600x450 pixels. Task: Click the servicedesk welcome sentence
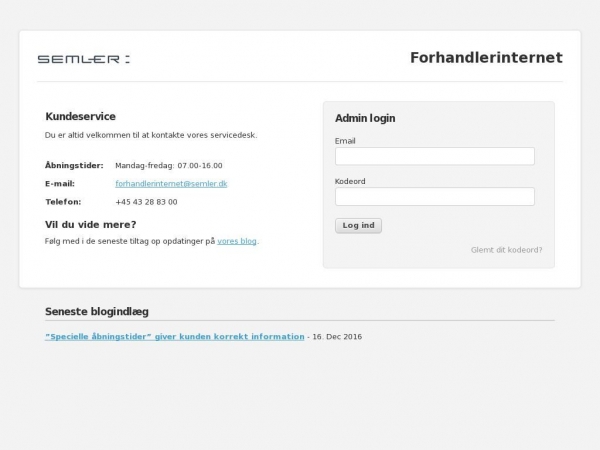click(x=151, y=135)
